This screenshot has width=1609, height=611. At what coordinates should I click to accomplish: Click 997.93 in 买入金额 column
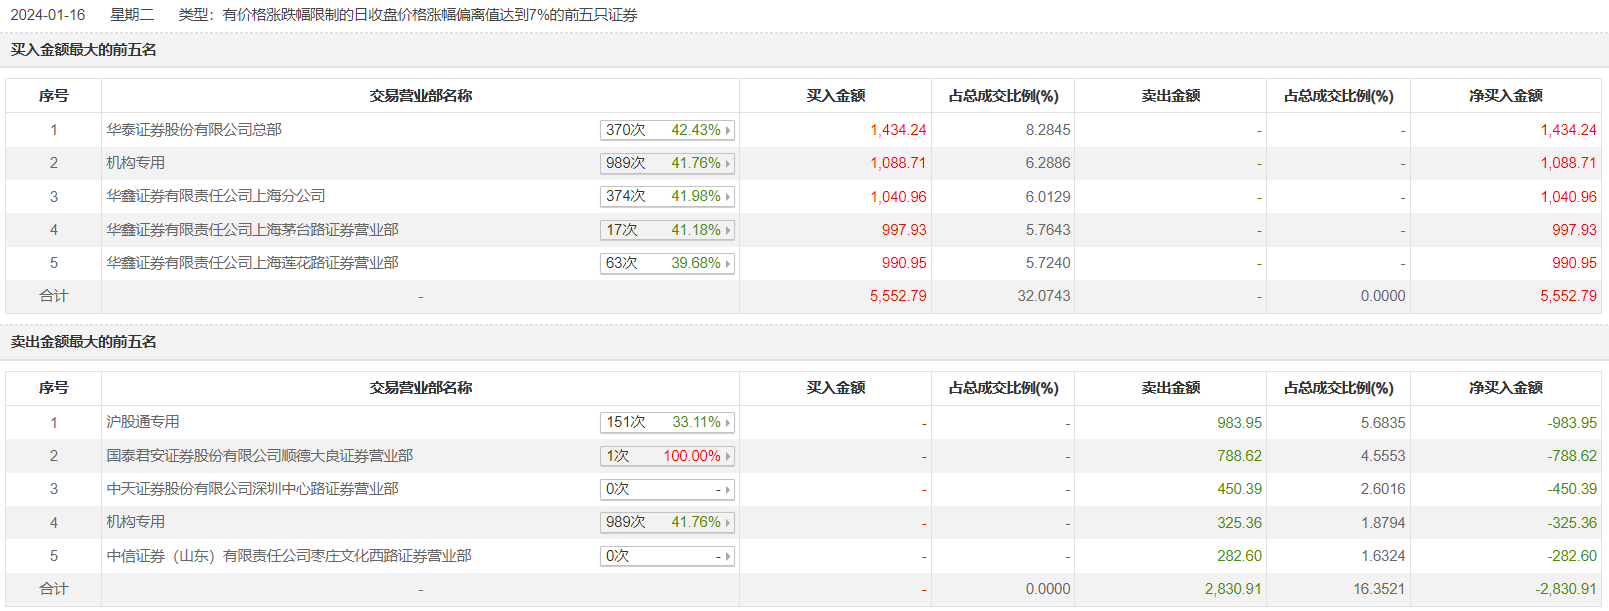(904, 230)
